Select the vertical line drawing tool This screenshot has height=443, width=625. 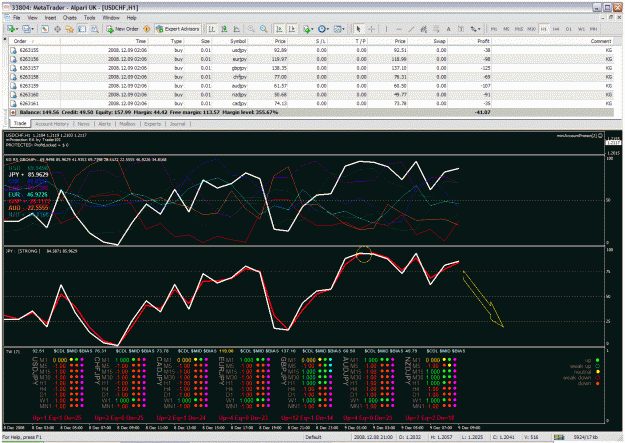tap(386, 29)
